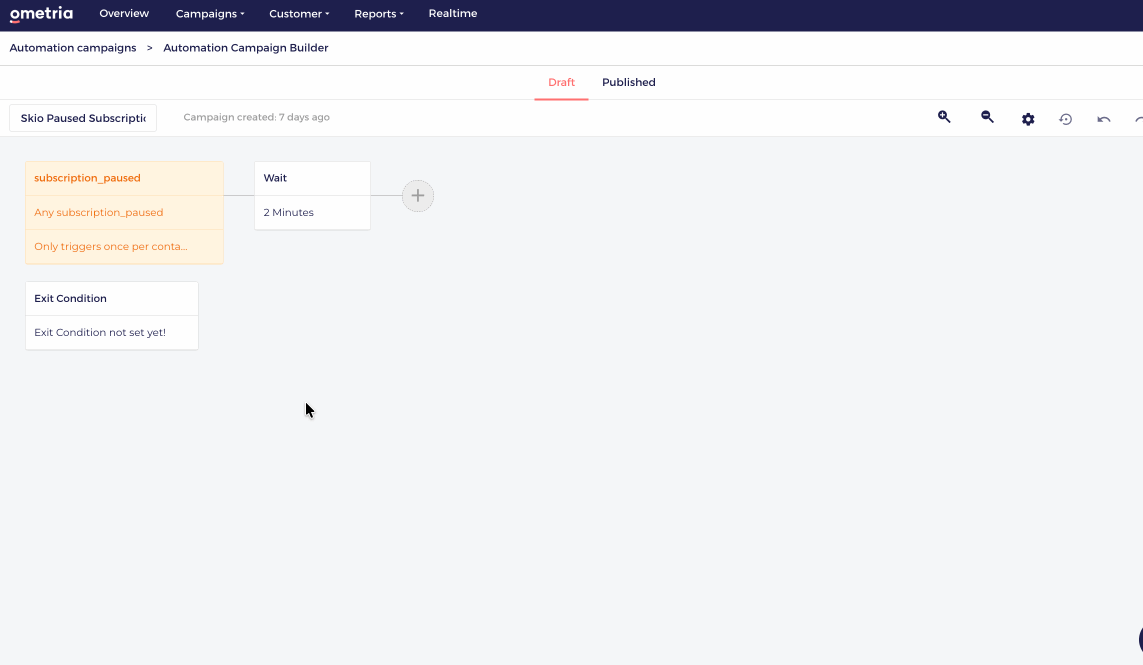Add a new node after Wait
This screenshot has width=1143, height=665.
pos(418,195)
